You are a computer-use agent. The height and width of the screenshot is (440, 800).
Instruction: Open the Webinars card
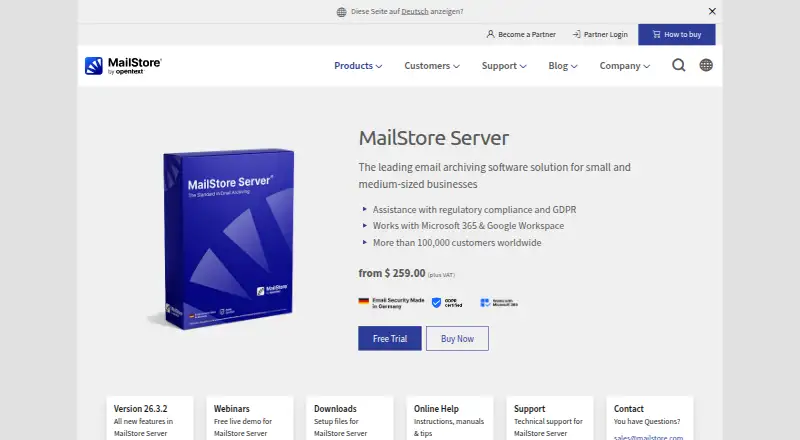[250, 419]
